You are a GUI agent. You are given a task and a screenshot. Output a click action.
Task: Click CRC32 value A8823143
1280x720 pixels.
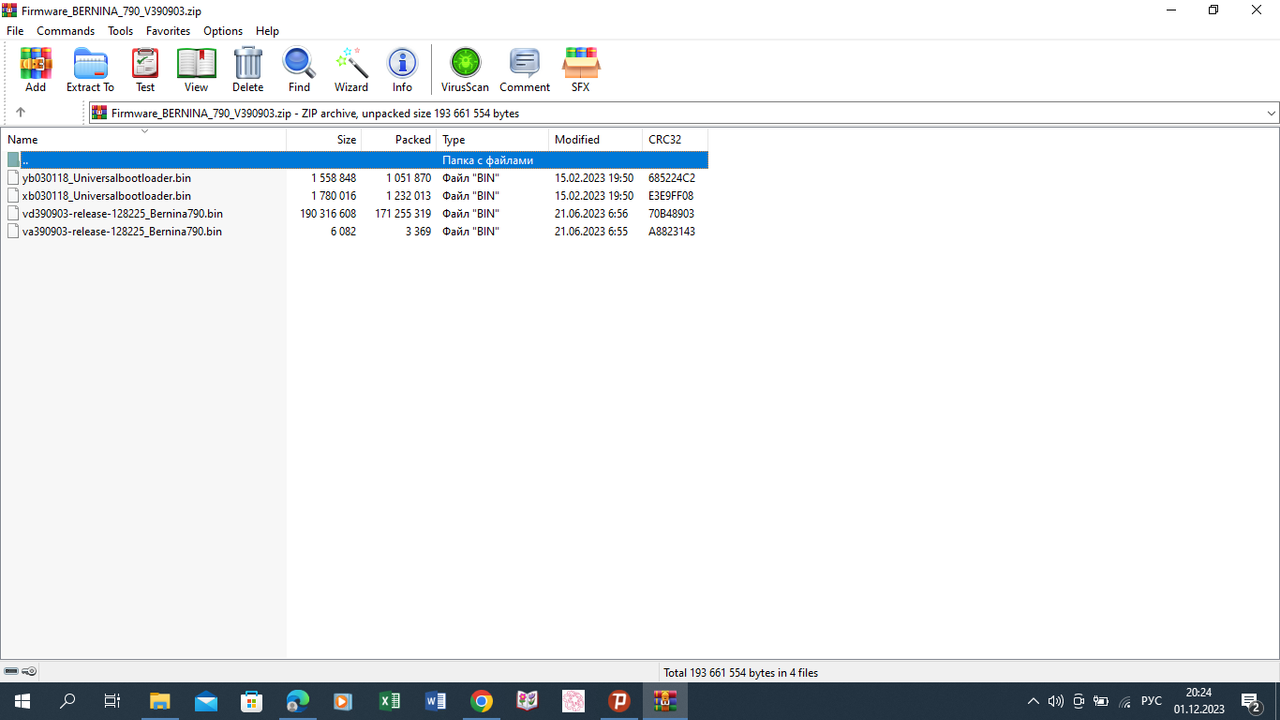[672, 232]
